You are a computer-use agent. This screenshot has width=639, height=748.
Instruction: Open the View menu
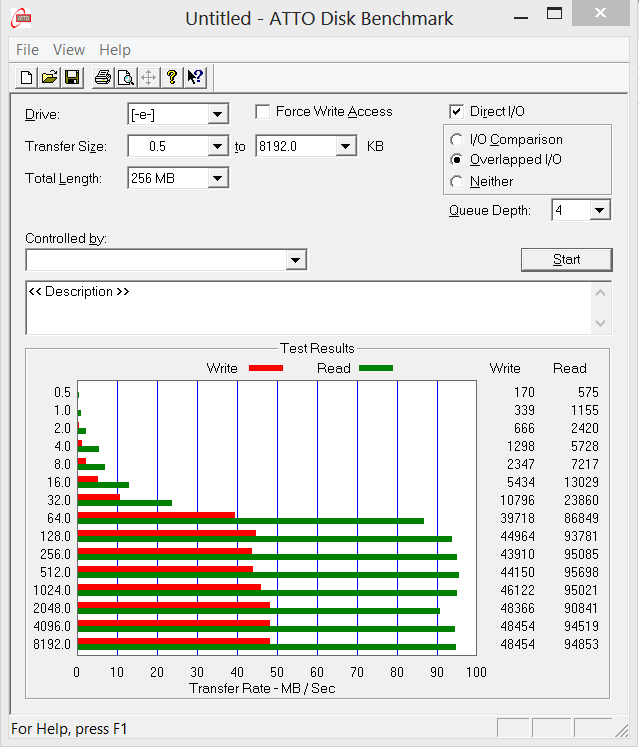point(69,50)
